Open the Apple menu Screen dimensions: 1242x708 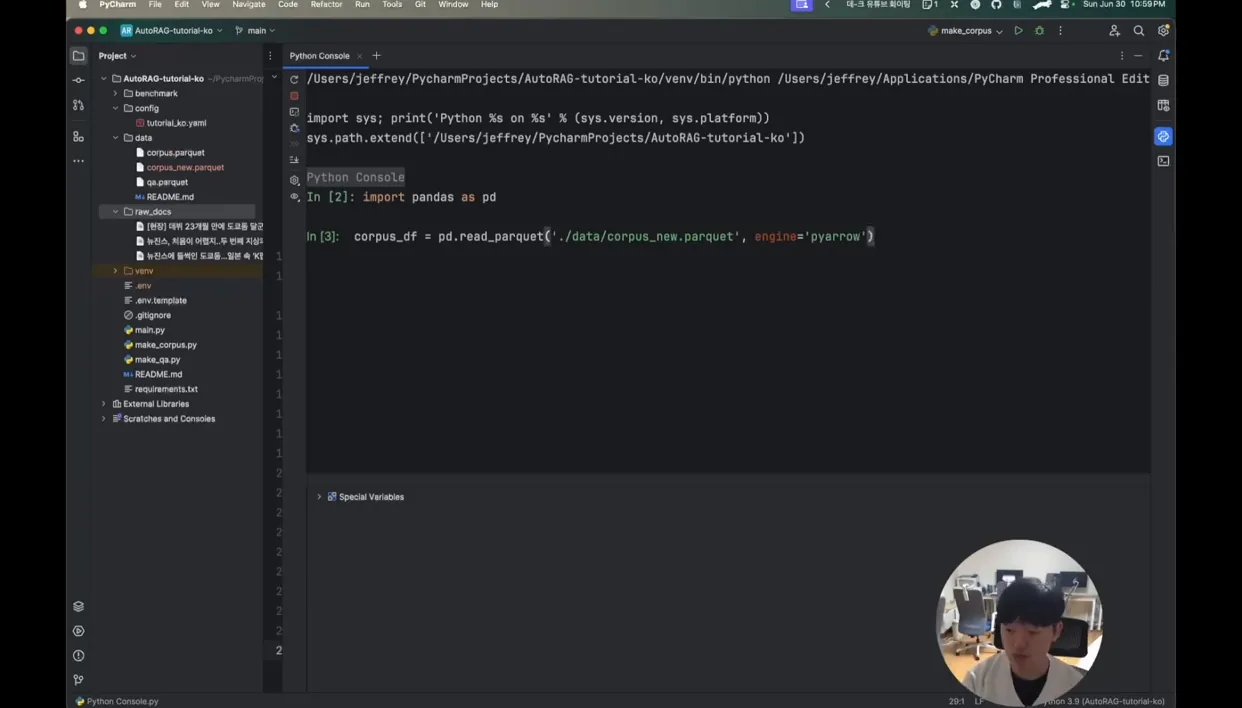click(82, 5)
